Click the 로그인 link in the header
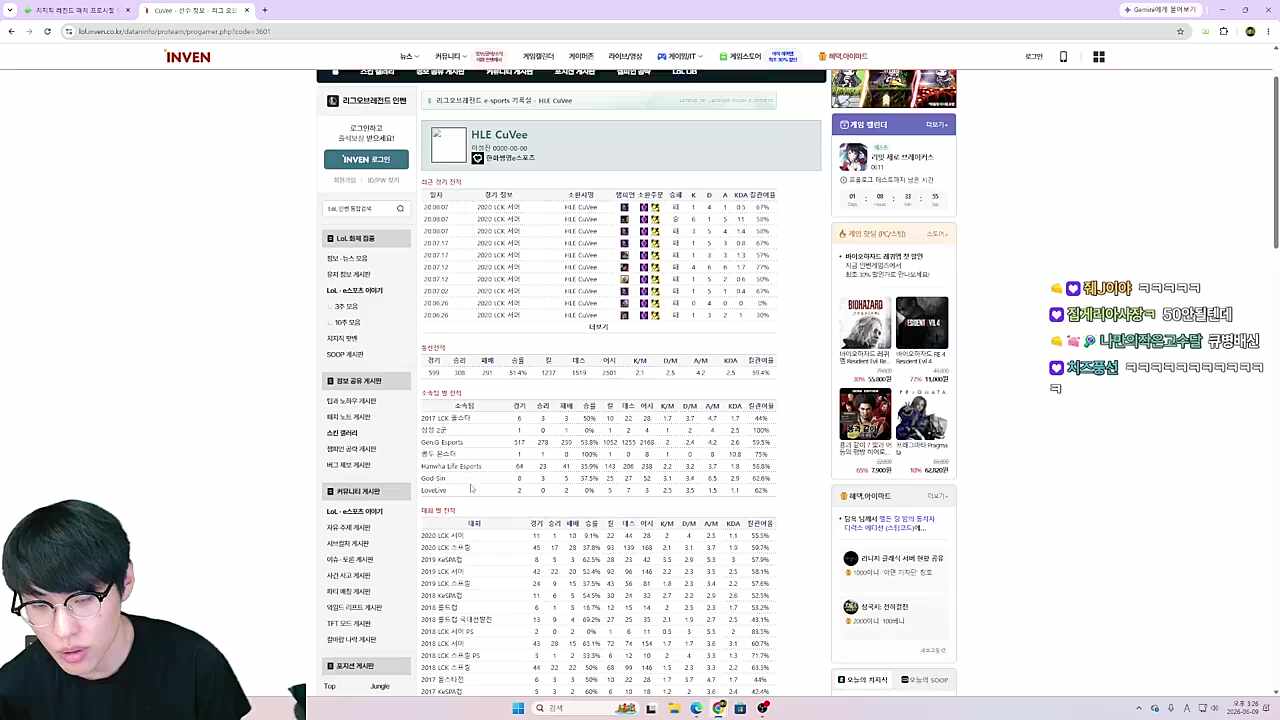 point(1034,57)
